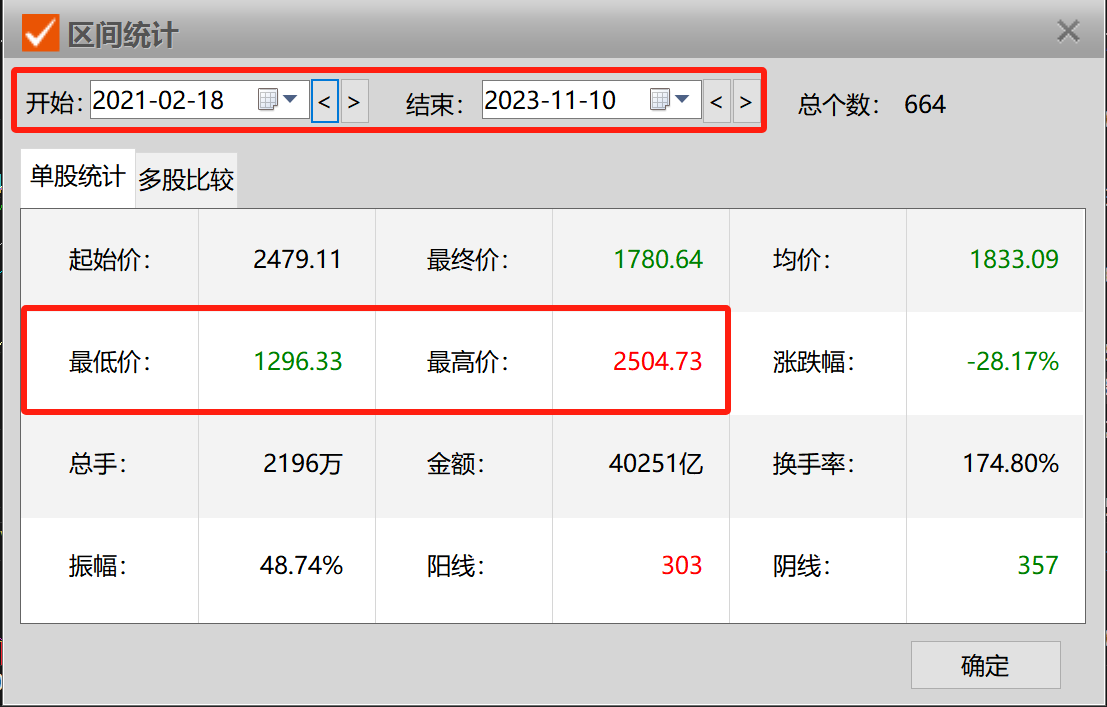Click the 总手 label

pos(97,464)
